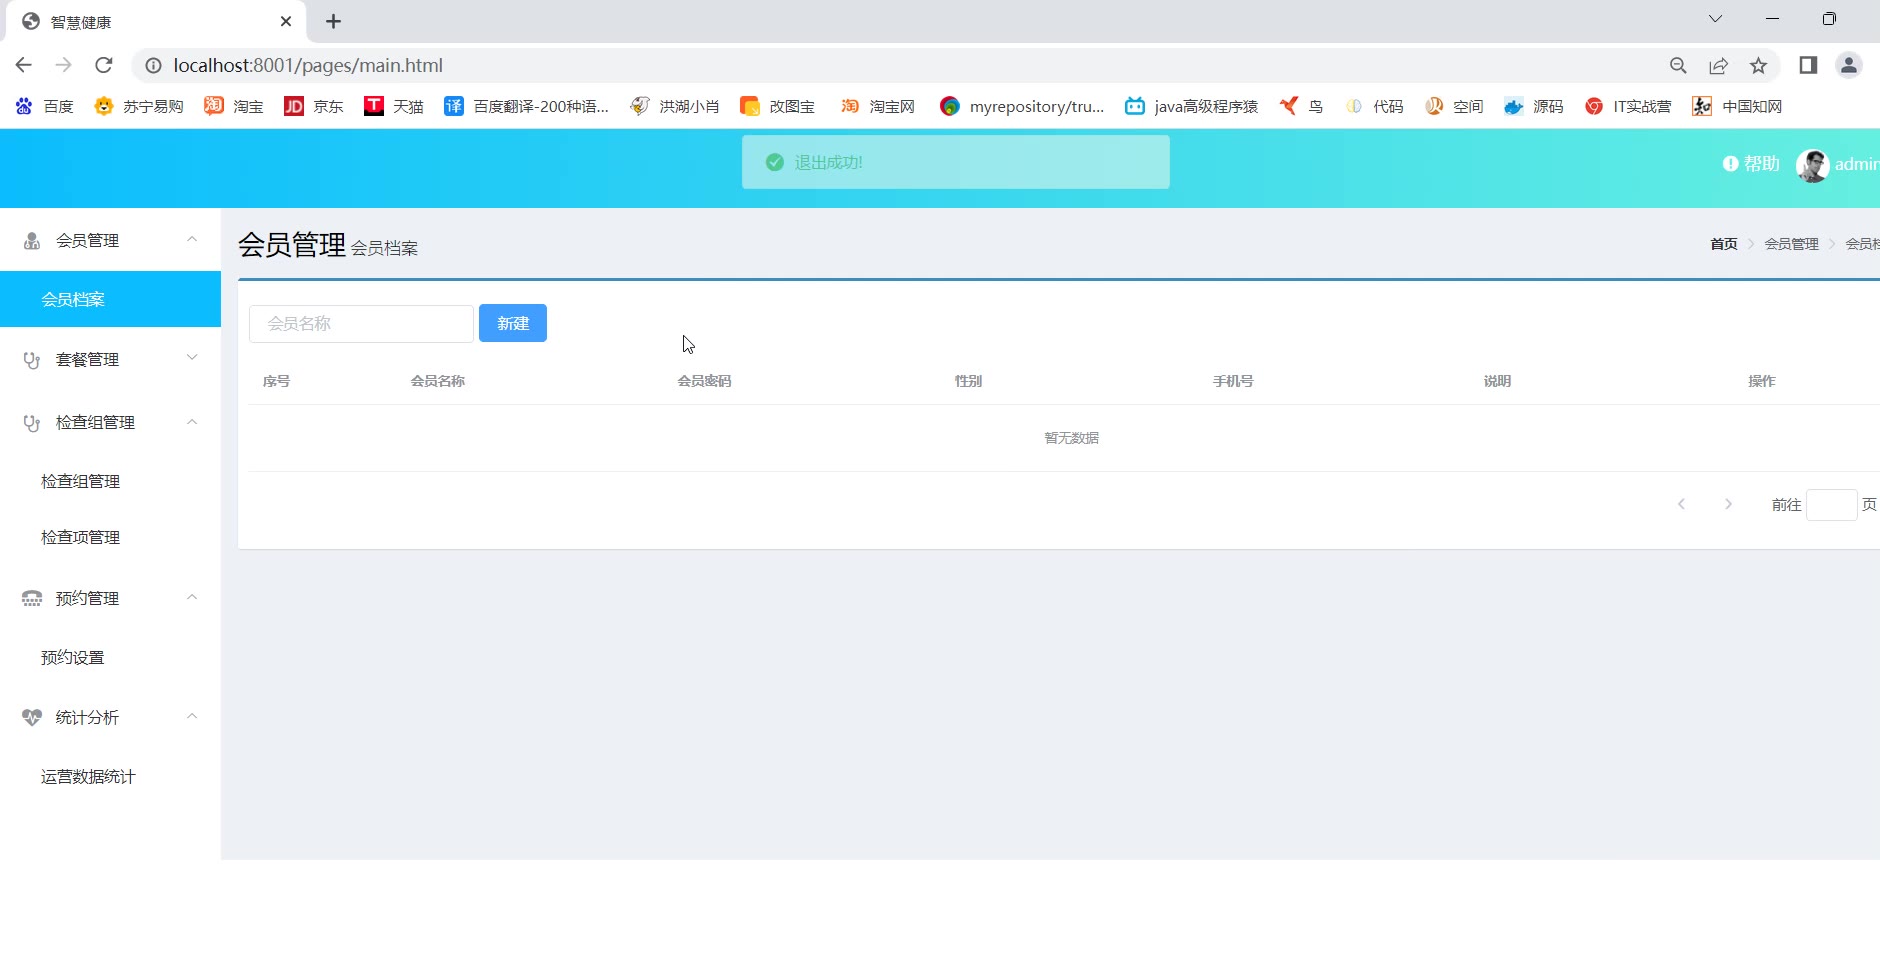Click the 帮助 help icon in header
Image resolution: width=1880 pixels, height=968 pixels.
tap(1730, 164)
